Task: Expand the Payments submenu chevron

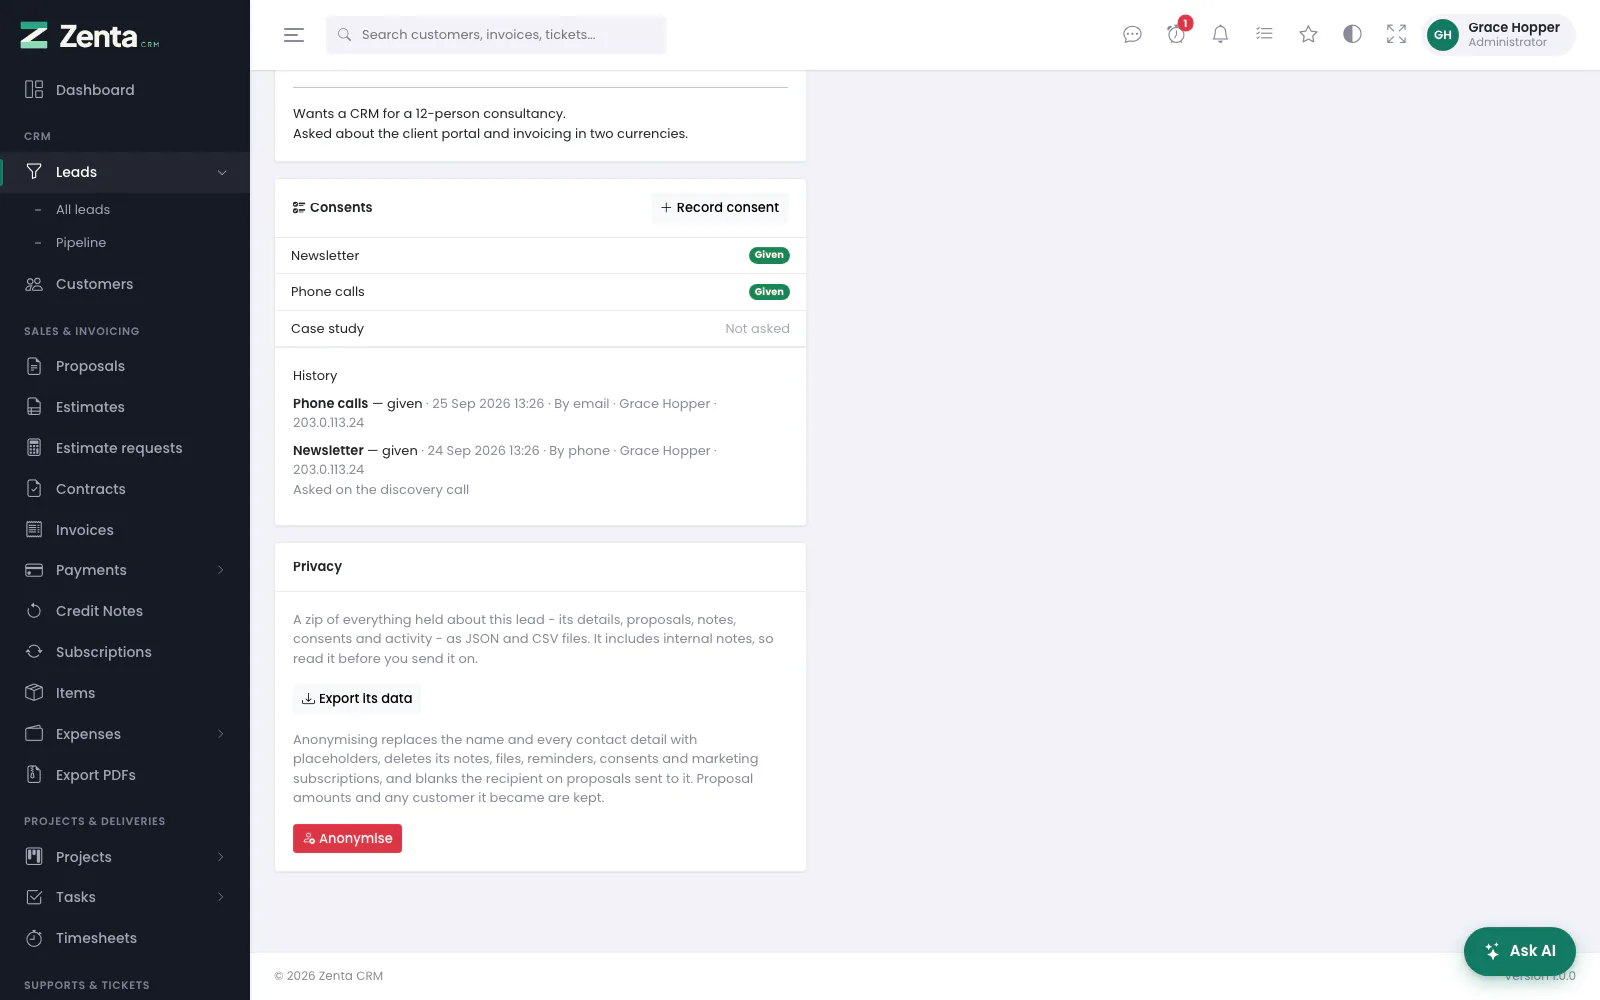Action: (221, 570)
